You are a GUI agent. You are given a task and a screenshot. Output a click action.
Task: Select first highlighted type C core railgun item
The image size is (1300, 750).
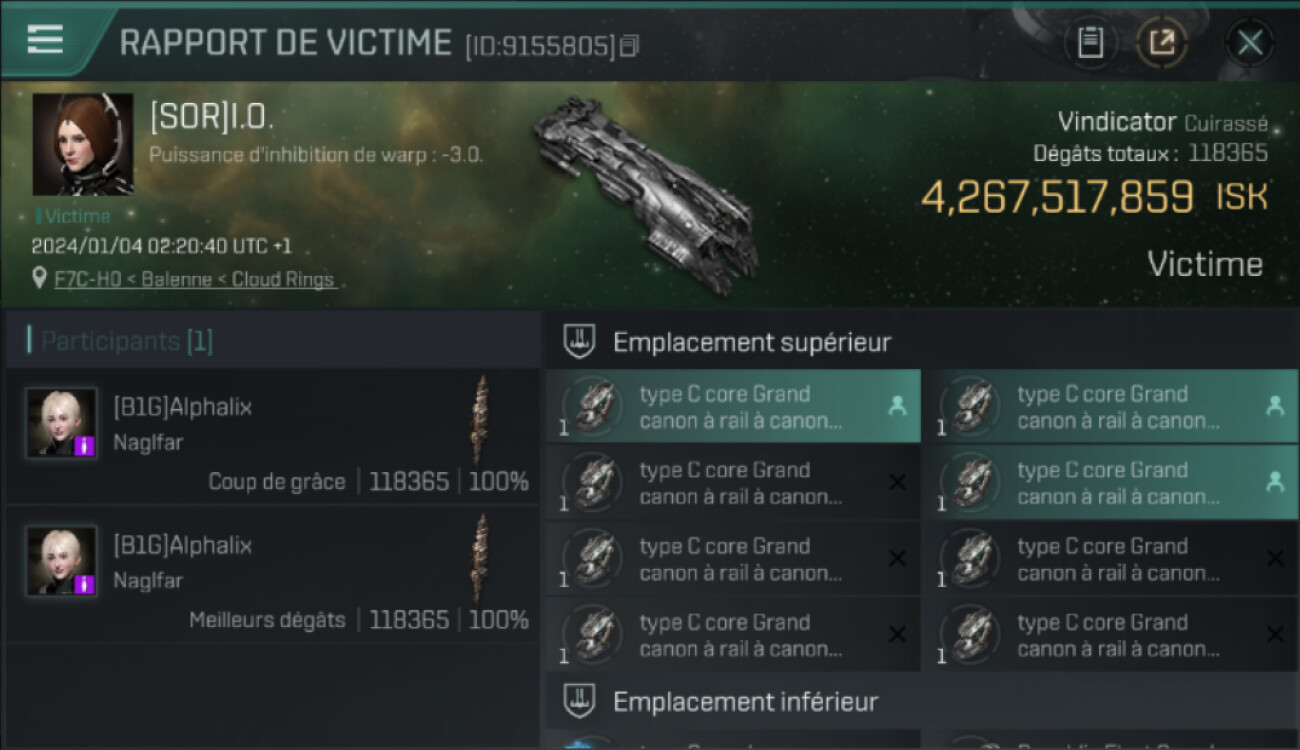tap(733, 406)
